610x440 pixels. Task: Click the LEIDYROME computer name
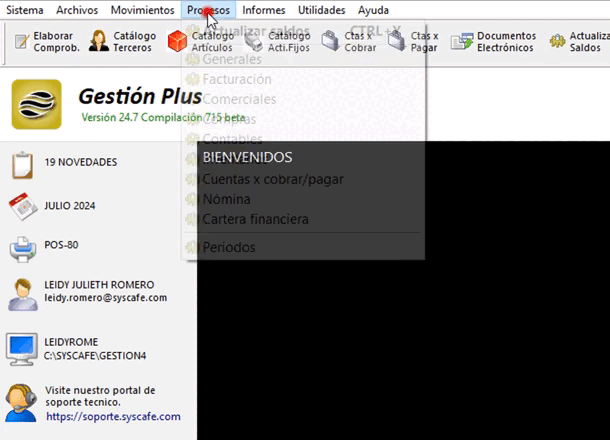tap(71, 342)
